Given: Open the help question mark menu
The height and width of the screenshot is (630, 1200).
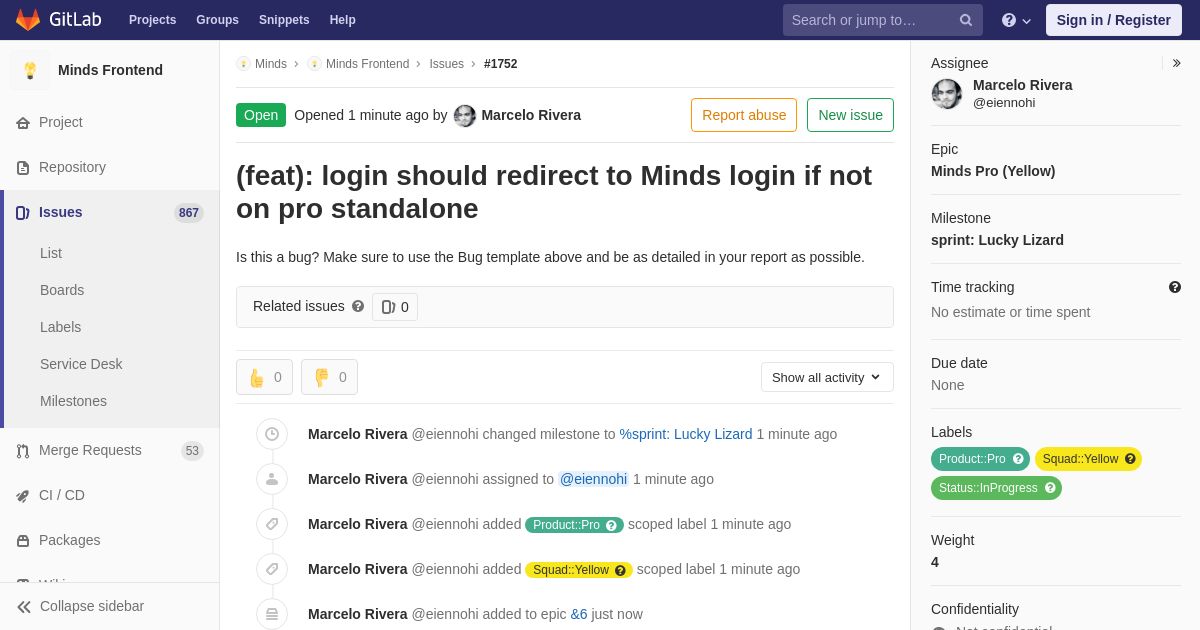Looking at the screenshot, I should point(1016,20).
